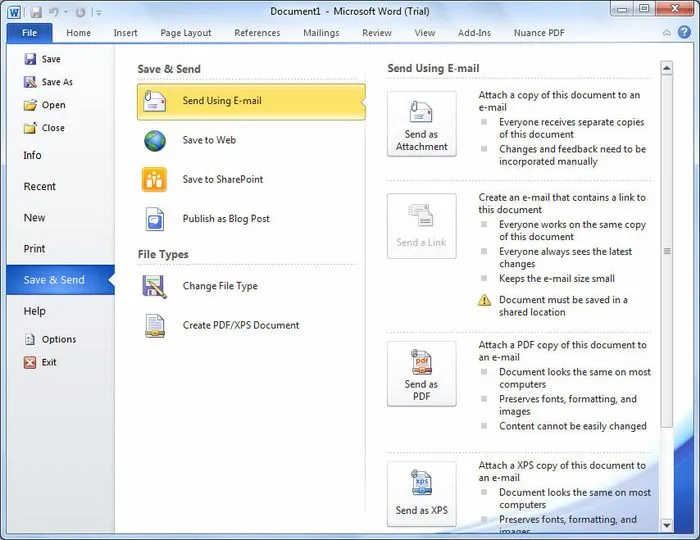Click the 'Send Using E-mail' panel heading
The image size is (700, 540).
433,68
